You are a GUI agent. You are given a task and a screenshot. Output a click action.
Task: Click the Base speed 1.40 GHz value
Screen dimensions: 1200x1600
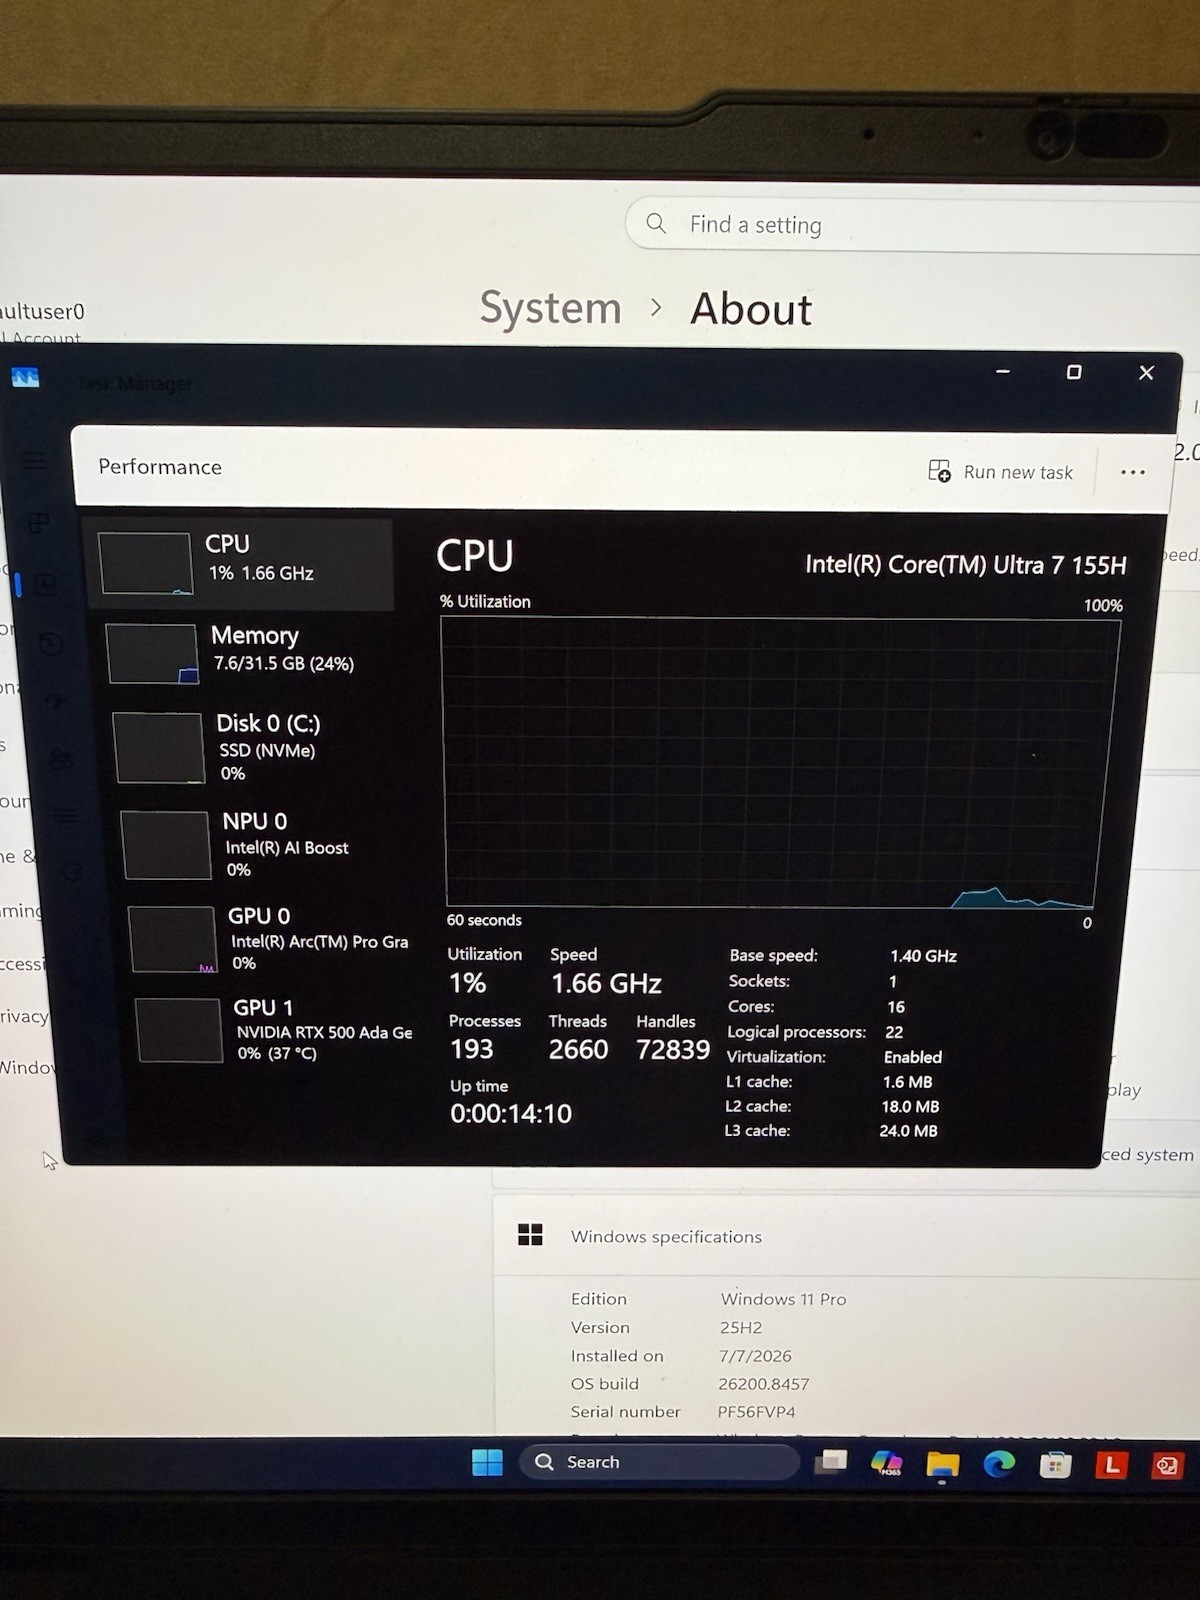(923, 956)
